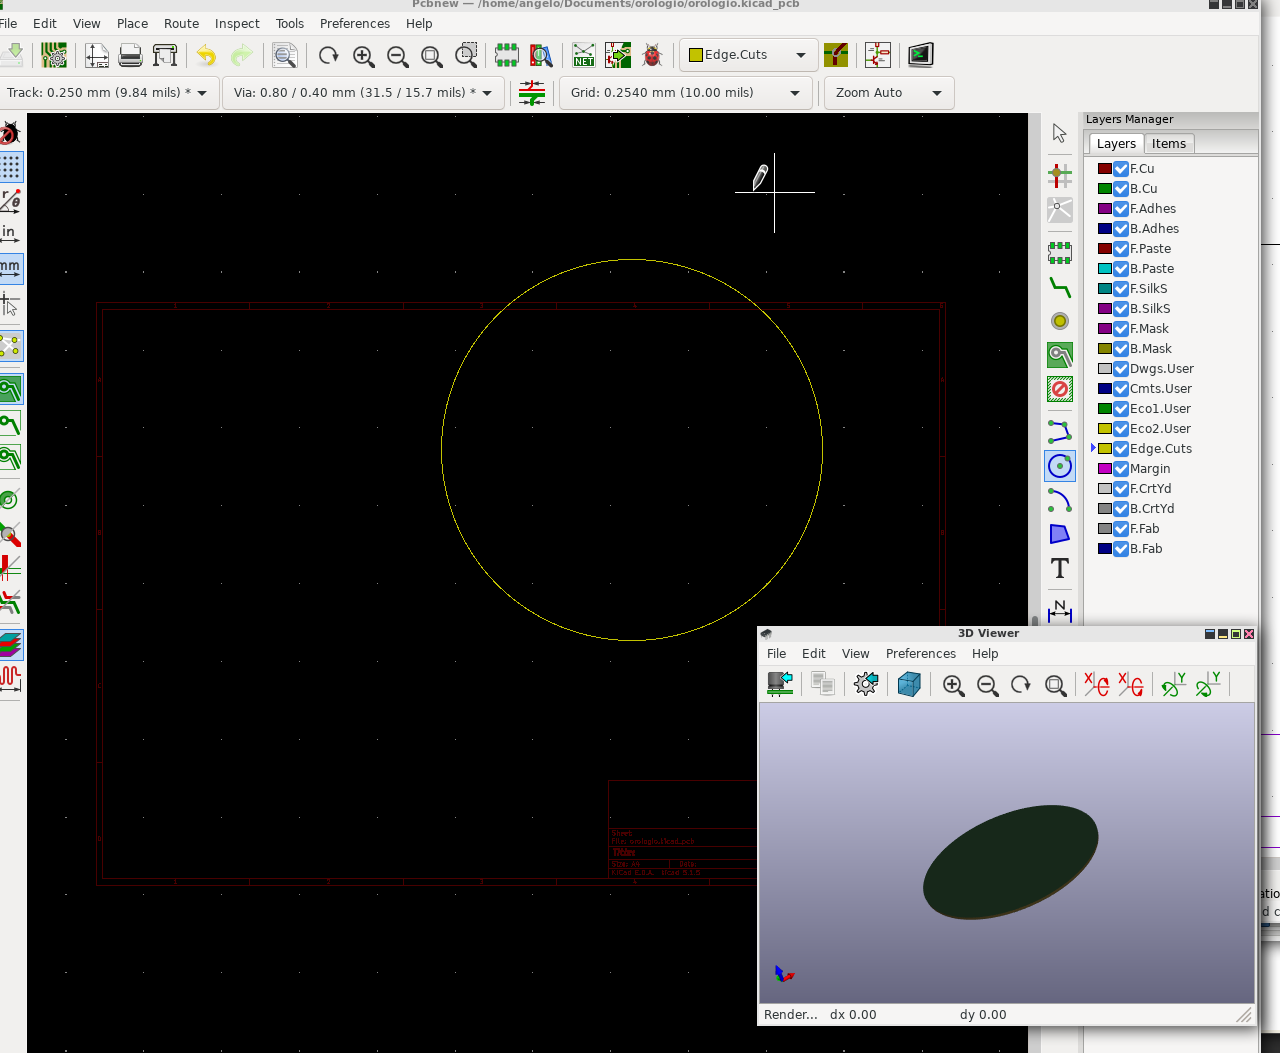
Task: Open the Track width dropdown
Action: [x=107, y=93]
